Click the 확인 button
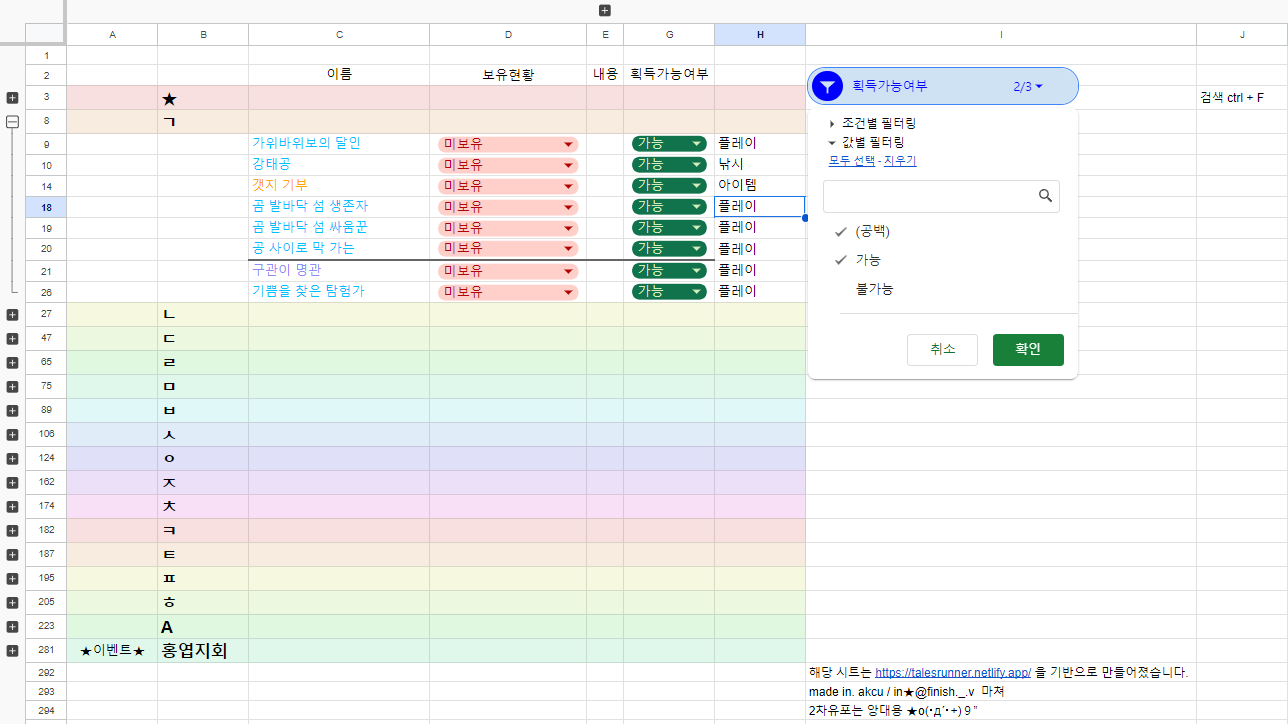Viewport: 1288px width, 724px height. pos(1028,349)
